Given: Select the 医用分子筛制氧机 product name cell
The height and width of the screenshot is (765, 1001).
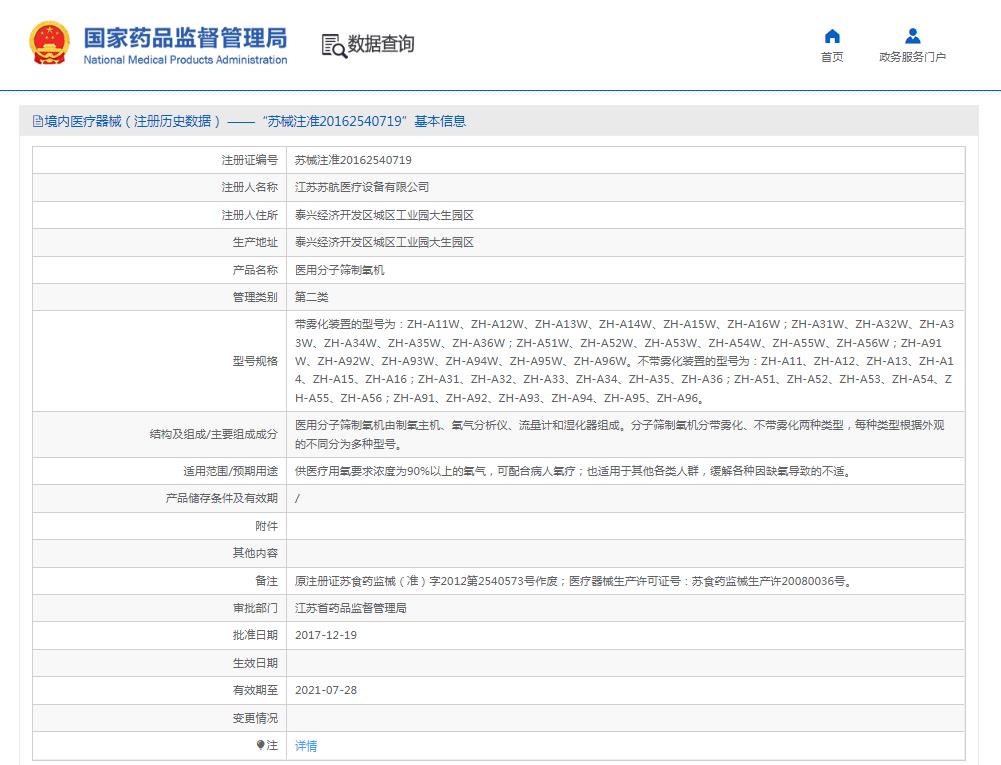Looking at the screenshot, I should pos(339,270).
